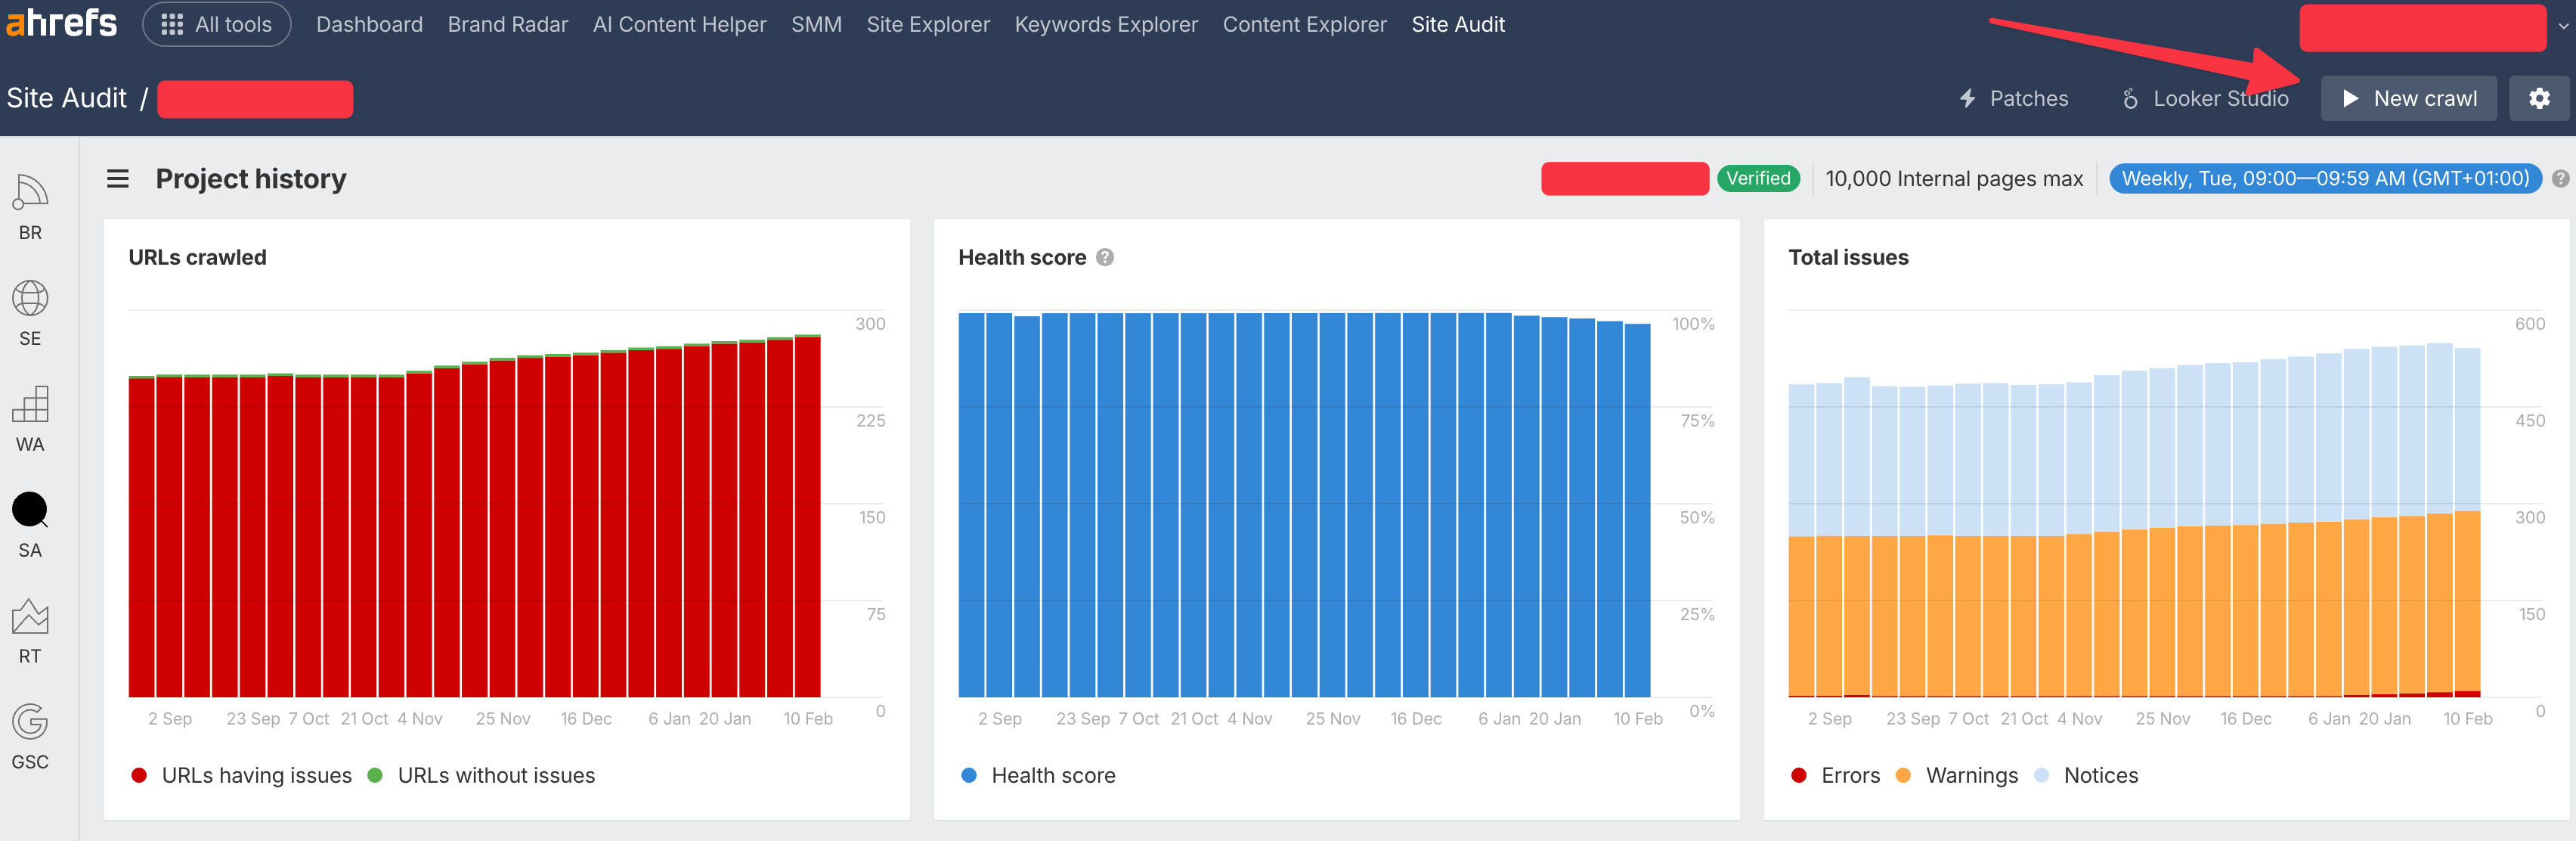Open the All tools dropdown

[x=217, y=24]
